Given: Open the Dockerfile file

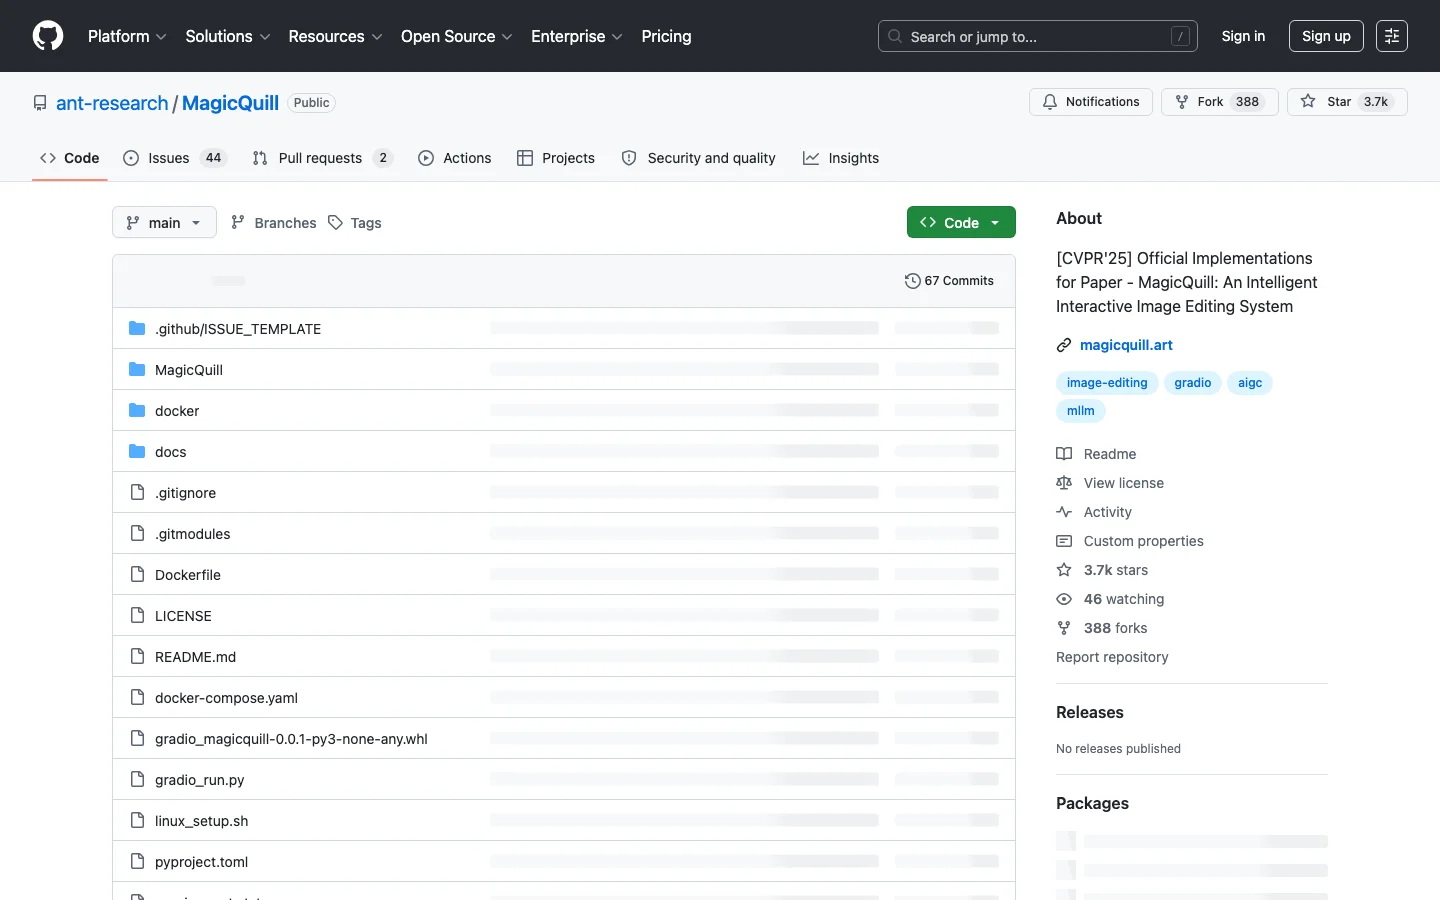Looking at the screenshot, I should click(x=188, y=575).
